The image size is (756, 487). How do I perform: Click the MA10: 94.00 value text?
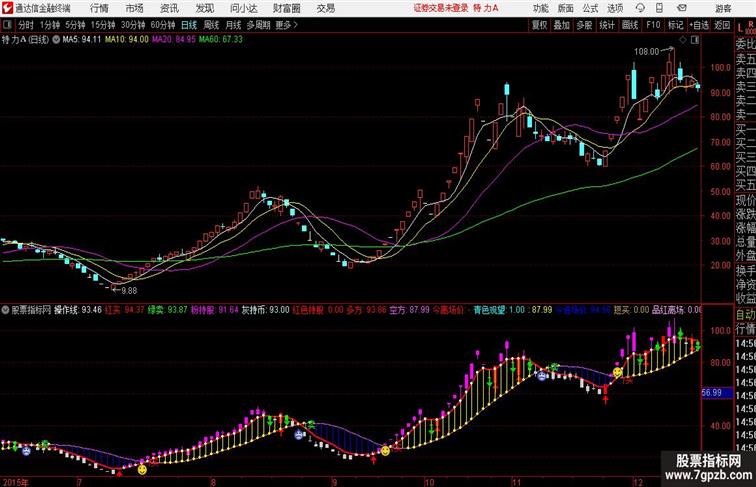(x=127, y=40)
